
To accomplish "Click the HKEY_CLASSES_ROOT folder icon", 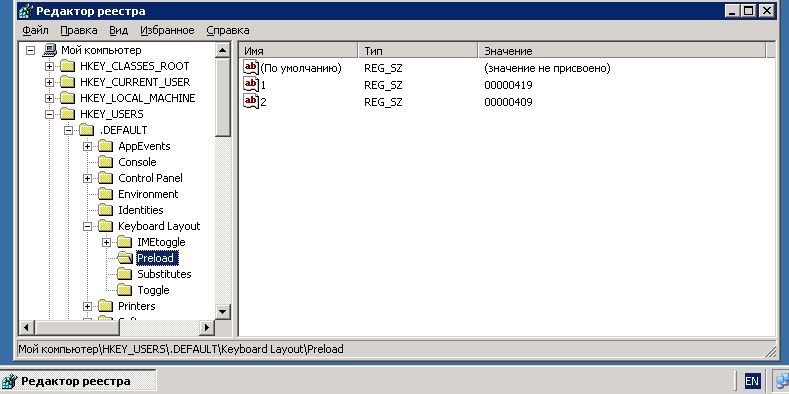I will pos(67,66).
